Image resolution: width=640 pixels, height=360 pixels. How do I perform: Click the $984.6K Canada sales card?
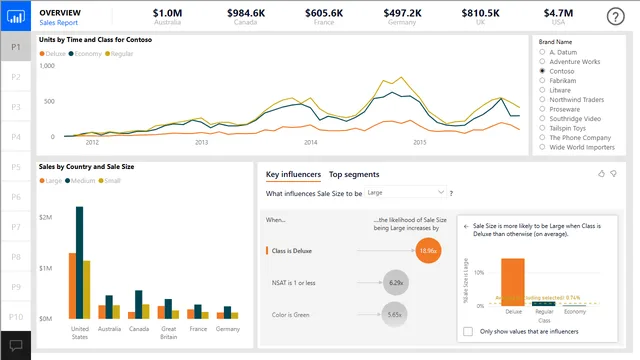246,17
